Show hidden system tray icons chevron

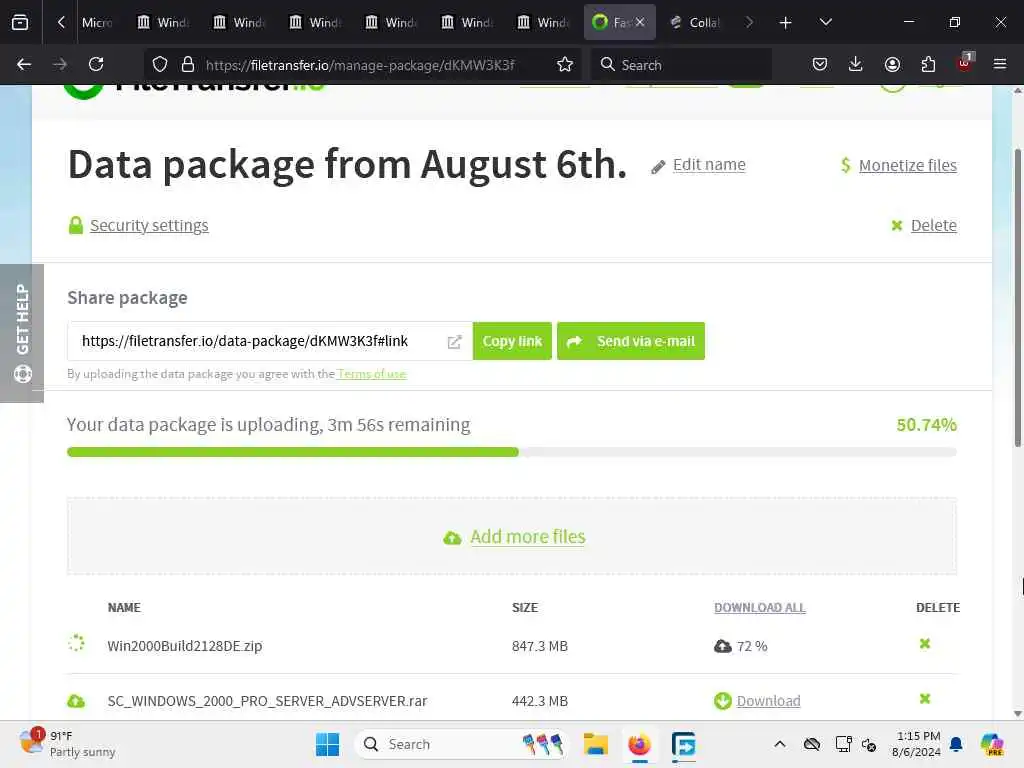pos(780,744)
